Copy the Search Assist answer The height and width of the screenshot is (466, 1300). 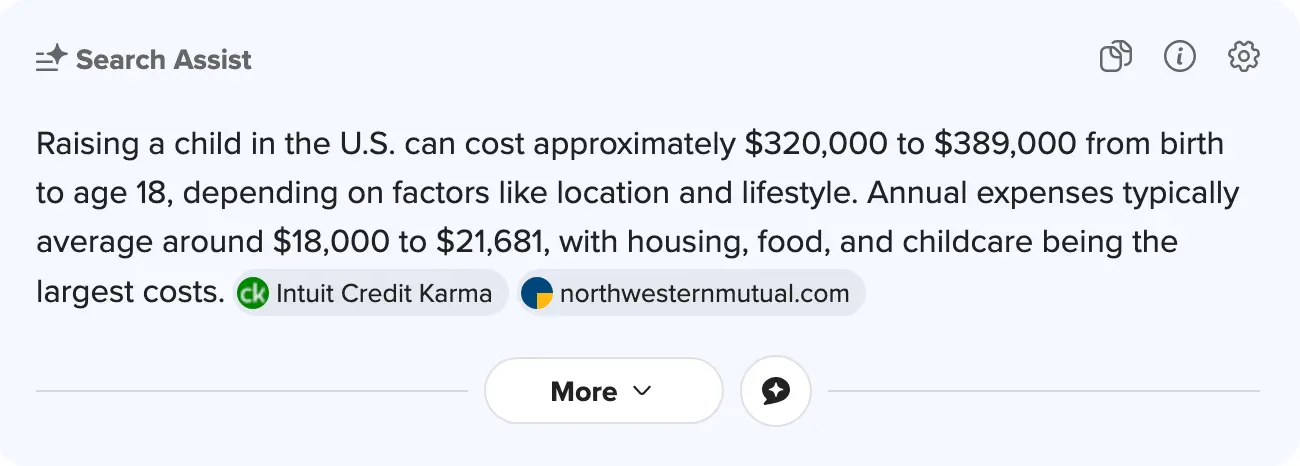coord(1115,57)
